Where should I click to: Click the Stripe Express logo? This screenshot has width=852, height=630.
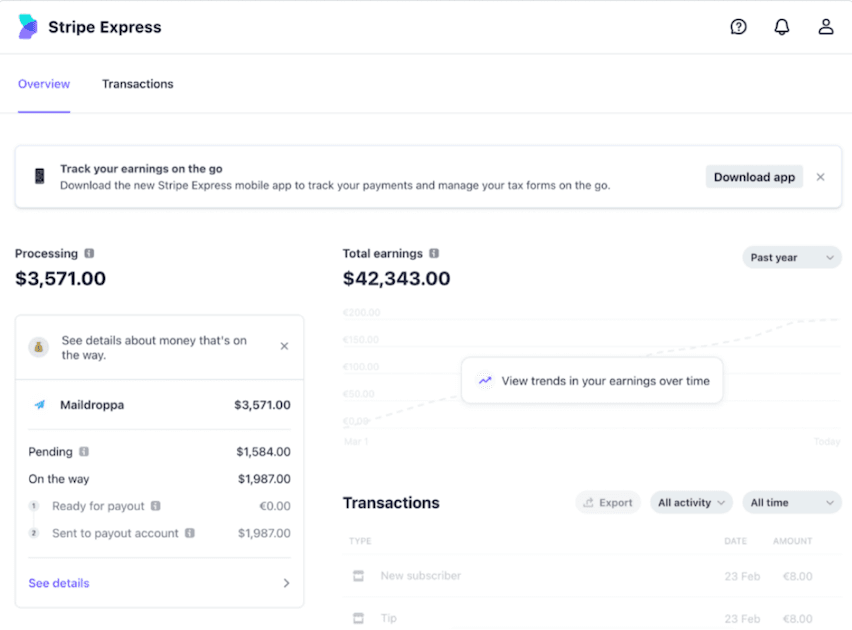(27, 26)
